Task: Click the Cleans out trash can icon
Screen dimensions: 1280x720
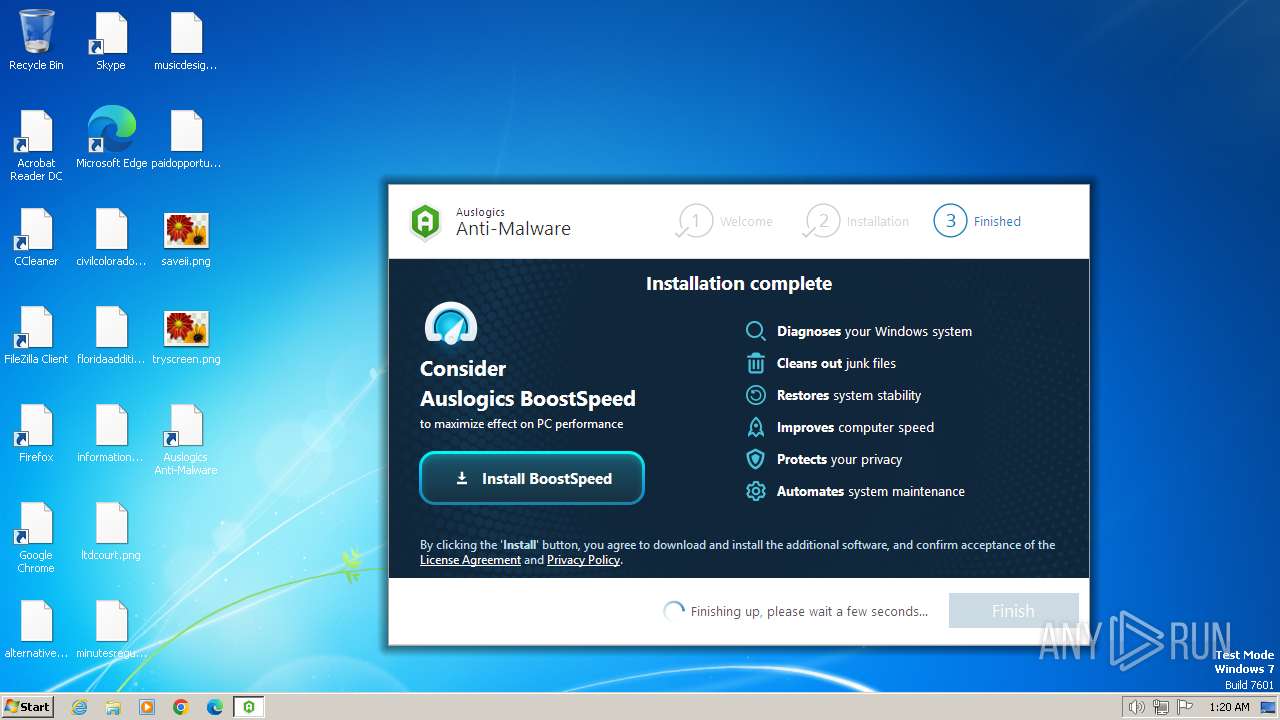Action: [756, 363]
